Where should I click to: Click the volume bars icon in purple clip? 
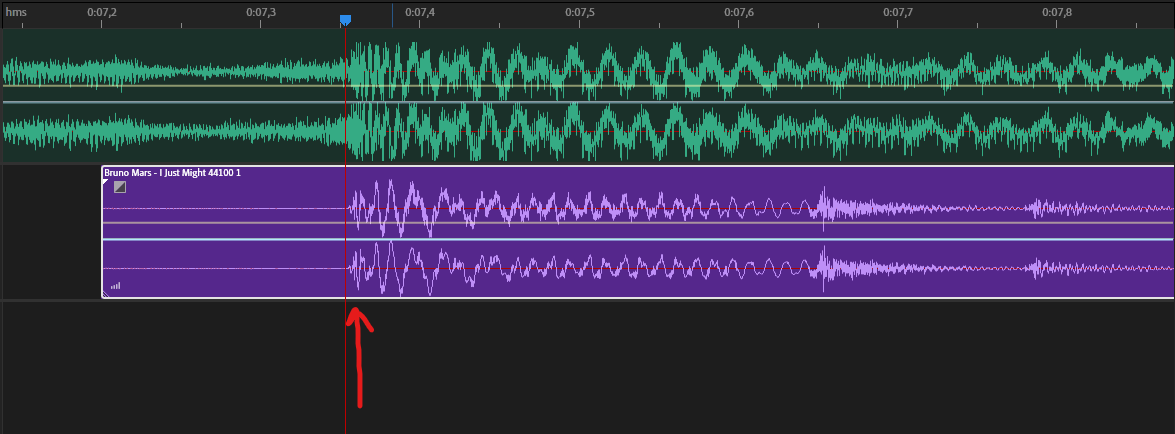(115, 286)
